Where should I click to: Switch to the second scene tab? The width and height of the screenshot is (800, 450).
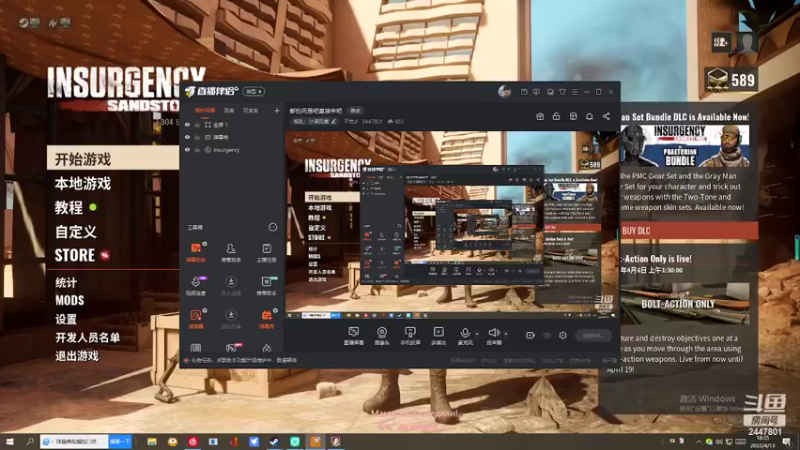pyautogui.click(x=229, y=110)
